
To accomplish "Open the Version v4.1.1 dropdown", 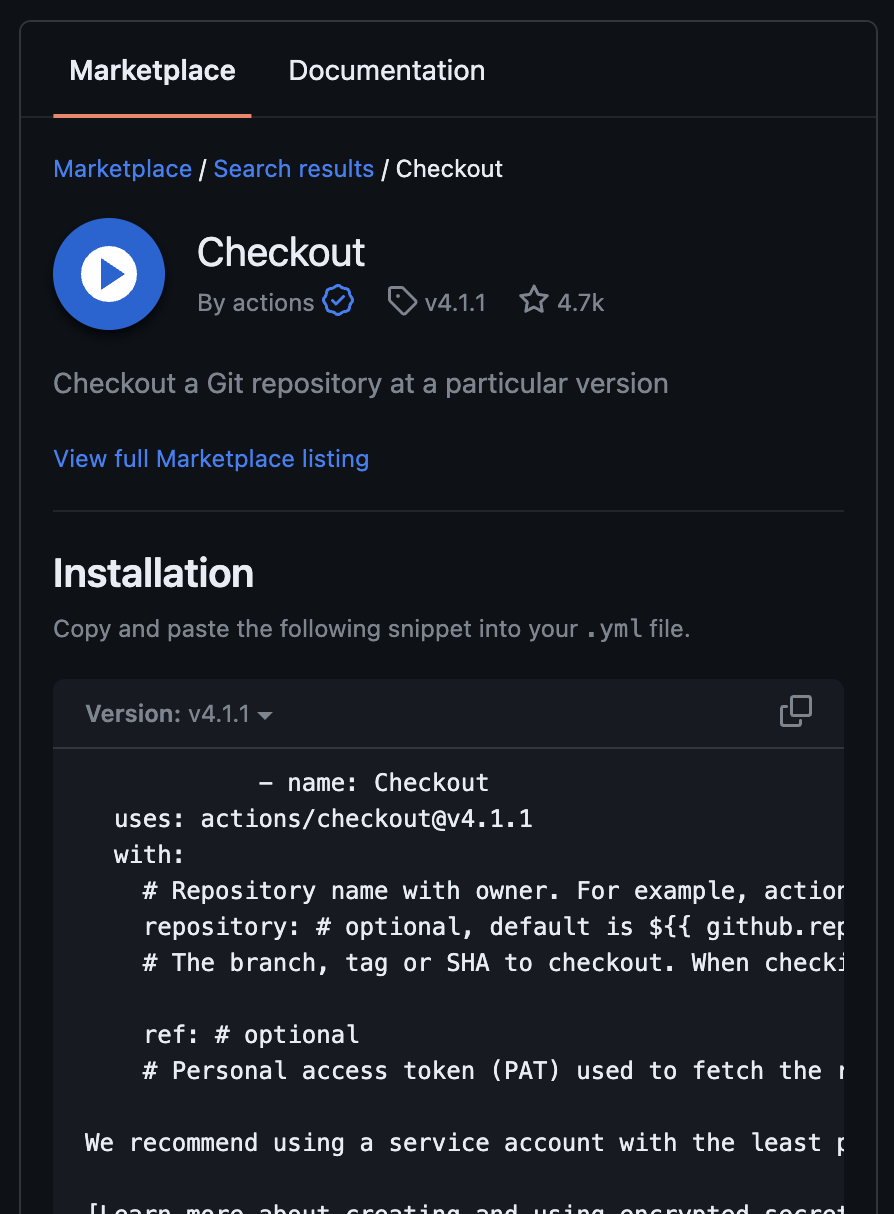I will 180,714.
